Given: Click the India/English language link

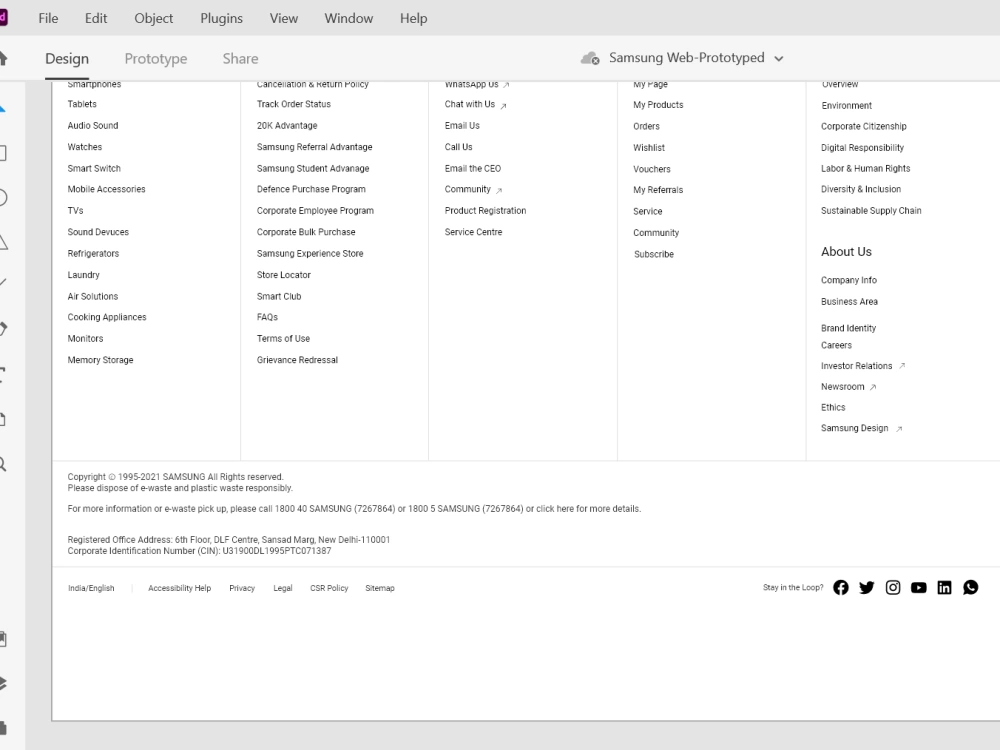Looking at the screenshot, I should pos(91,588).
